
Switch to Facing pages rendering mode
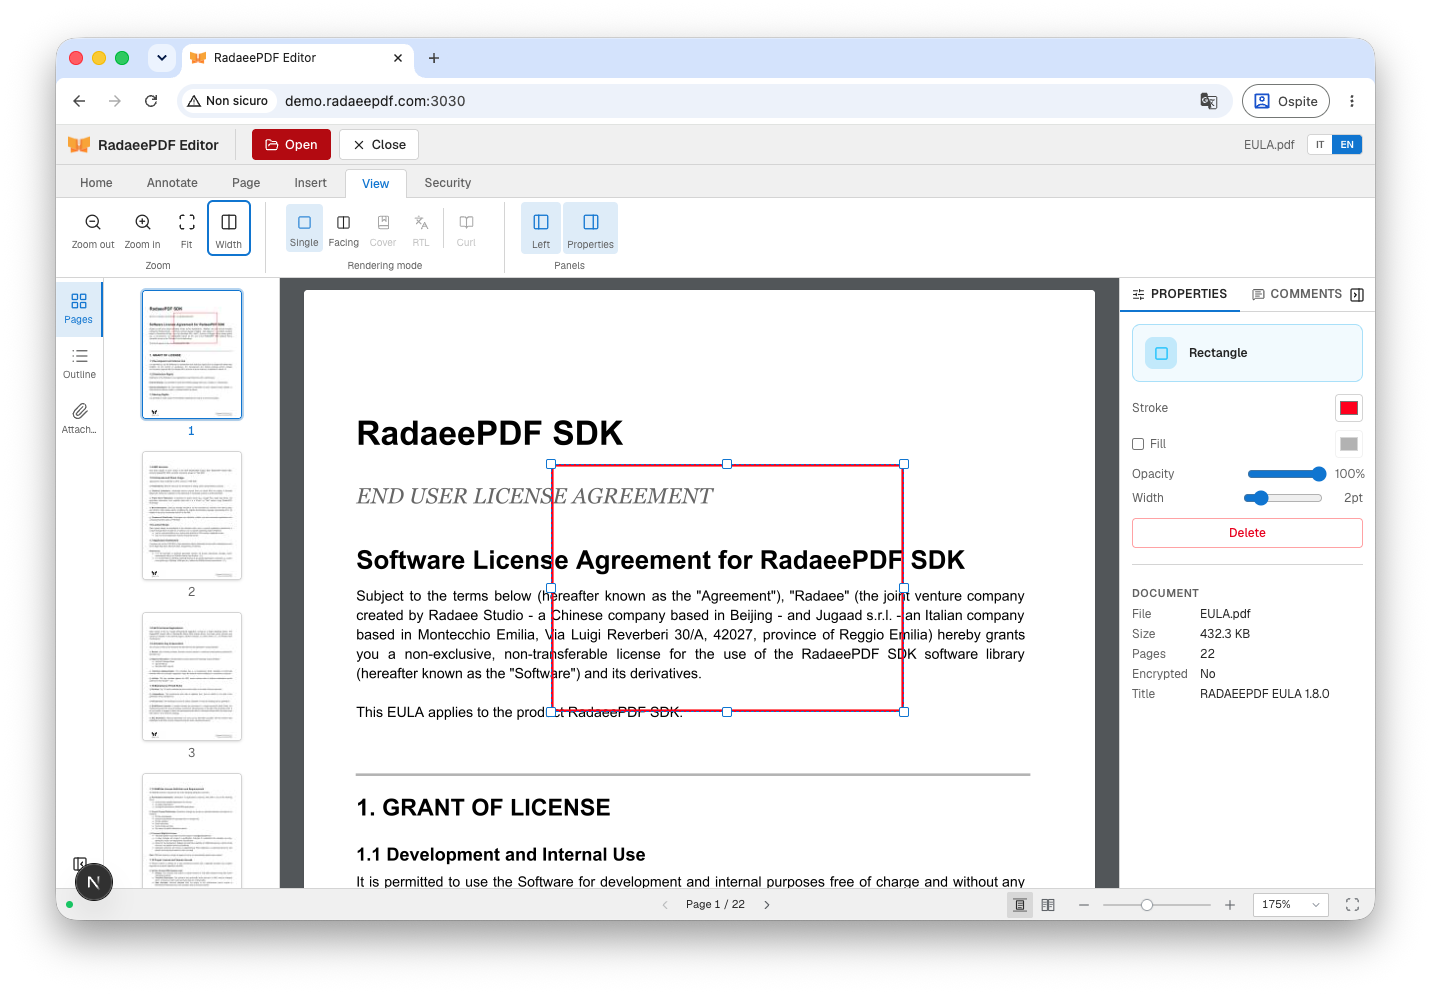[x=343, y=229]
